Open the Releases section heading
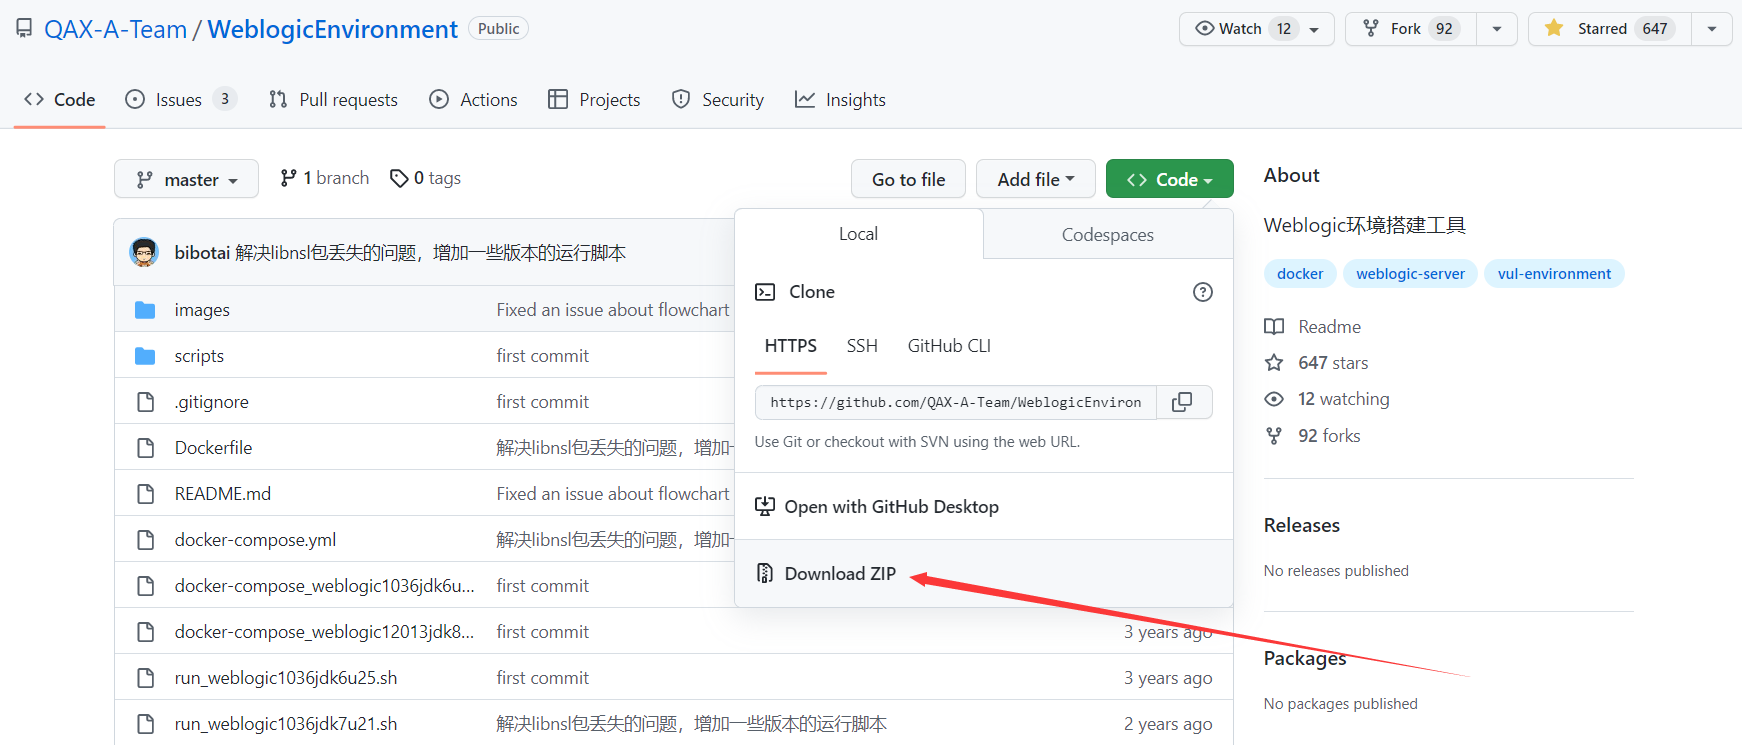The width and height of the screenshot is (1742, 745). pos(1302,525)
